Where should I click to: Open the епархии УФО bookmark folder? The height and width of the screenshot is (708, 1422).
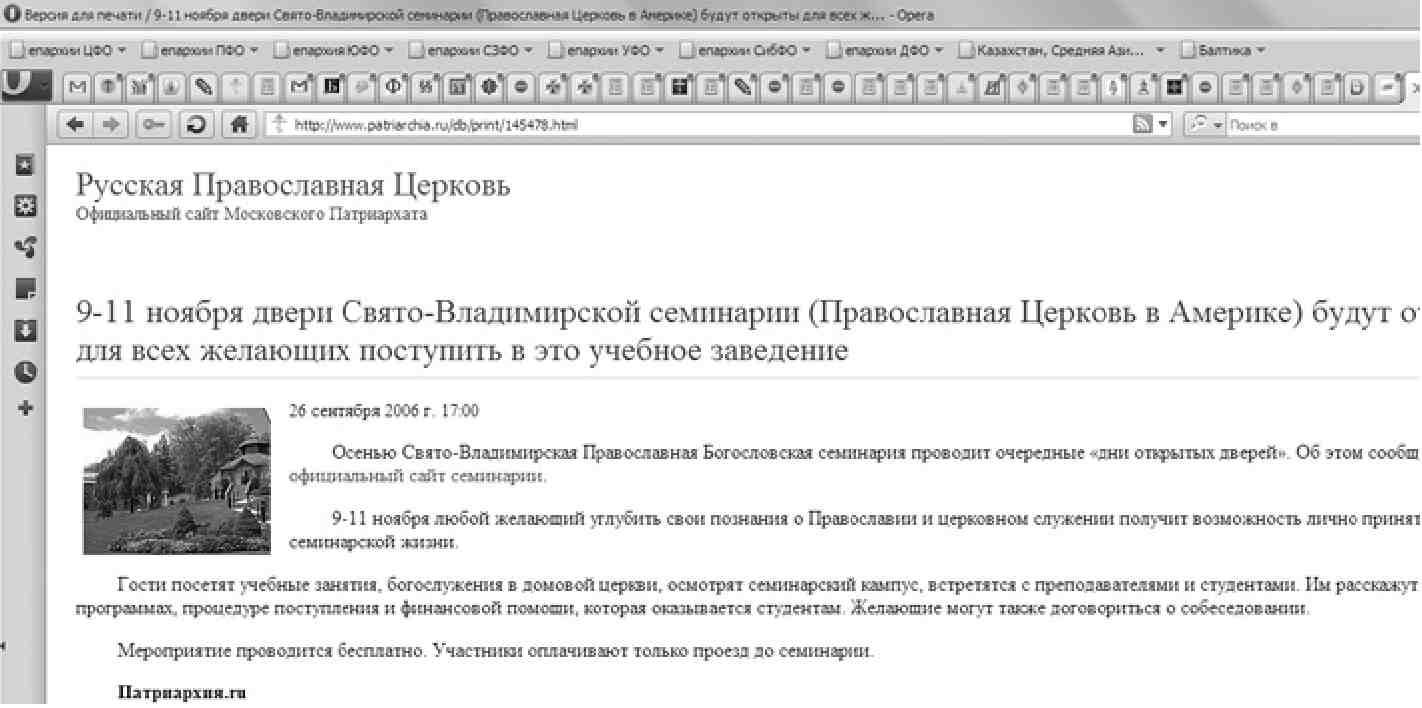[x=607, y=49]
